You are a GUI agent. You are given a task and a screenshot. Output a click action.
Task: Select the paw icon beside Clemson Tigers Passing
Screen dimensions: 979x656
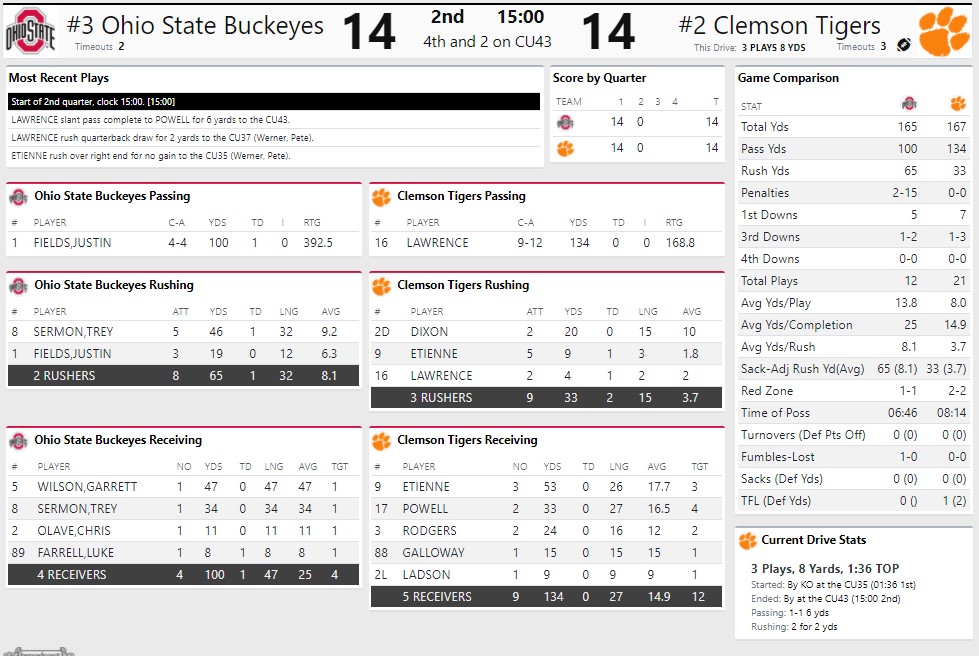(381, 197)
